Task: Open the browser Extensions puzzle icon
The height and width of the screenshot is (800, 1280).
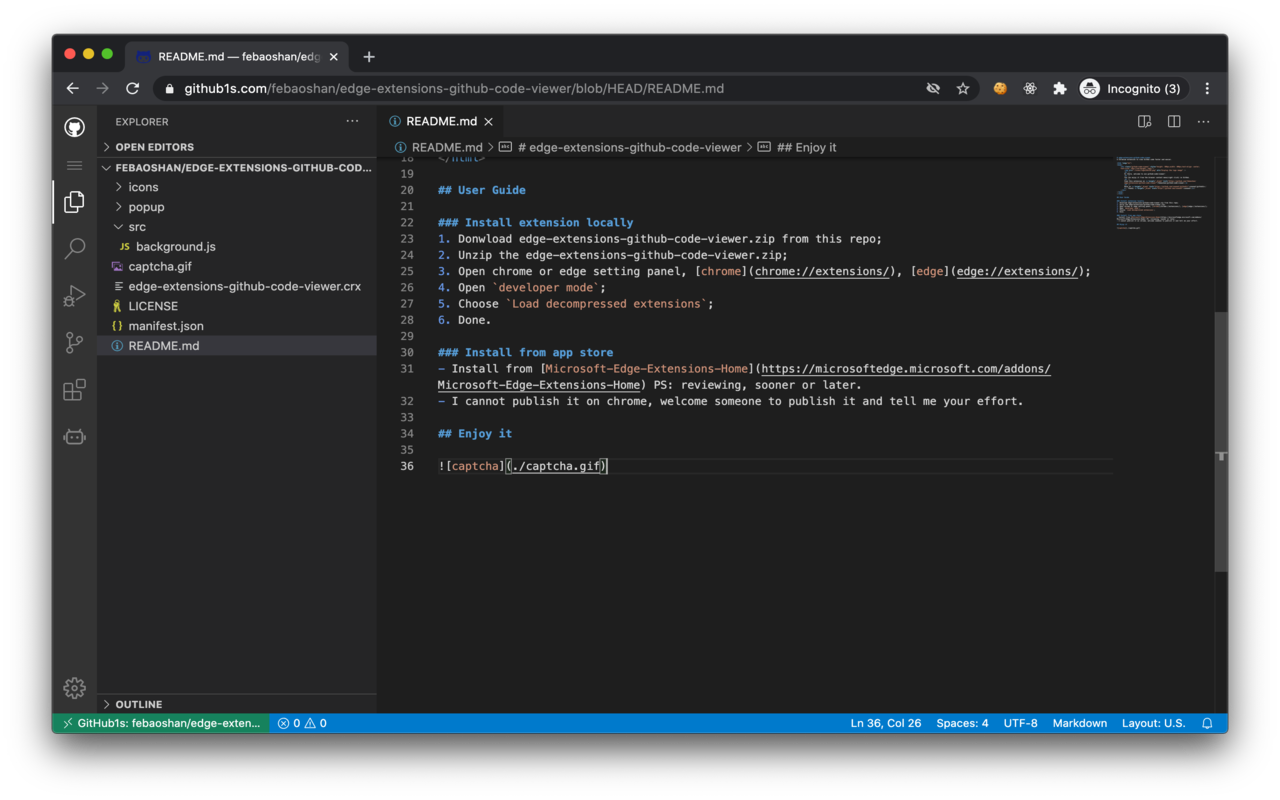Action: coord(1060,89)
